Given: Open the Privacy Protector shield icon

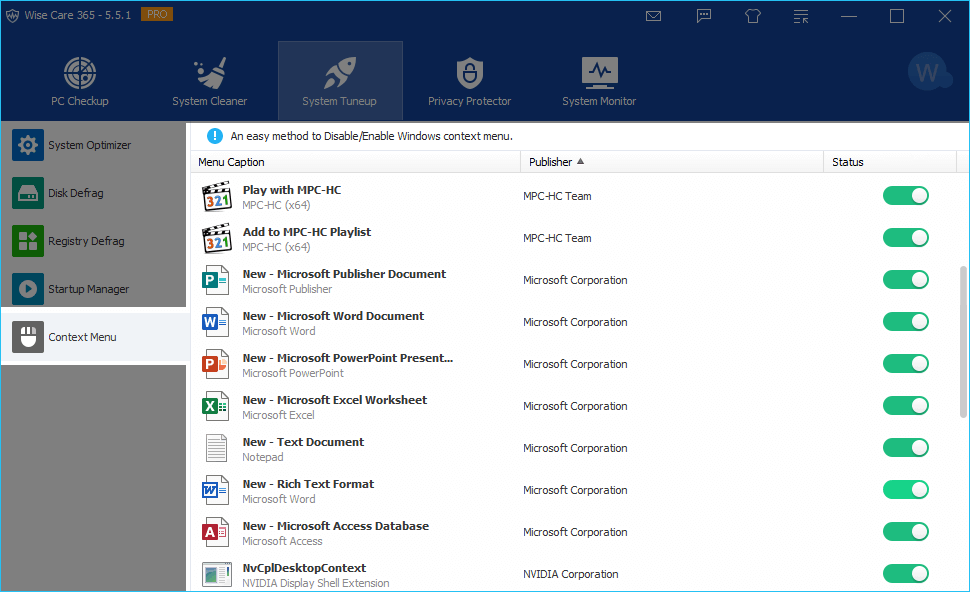Looking at the screenshot, I should point(470,73).
